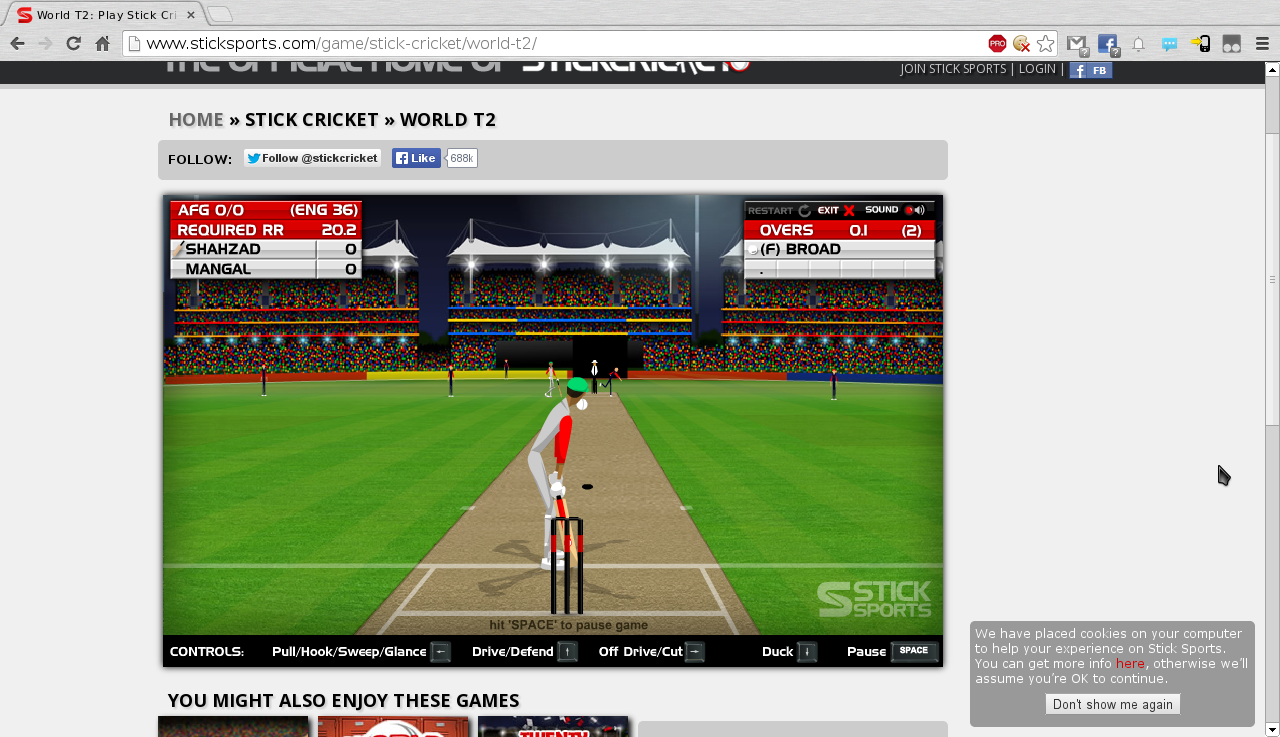Bookmark this page with the star icon
This screenshot has height=737, width=1280.
1045,43
